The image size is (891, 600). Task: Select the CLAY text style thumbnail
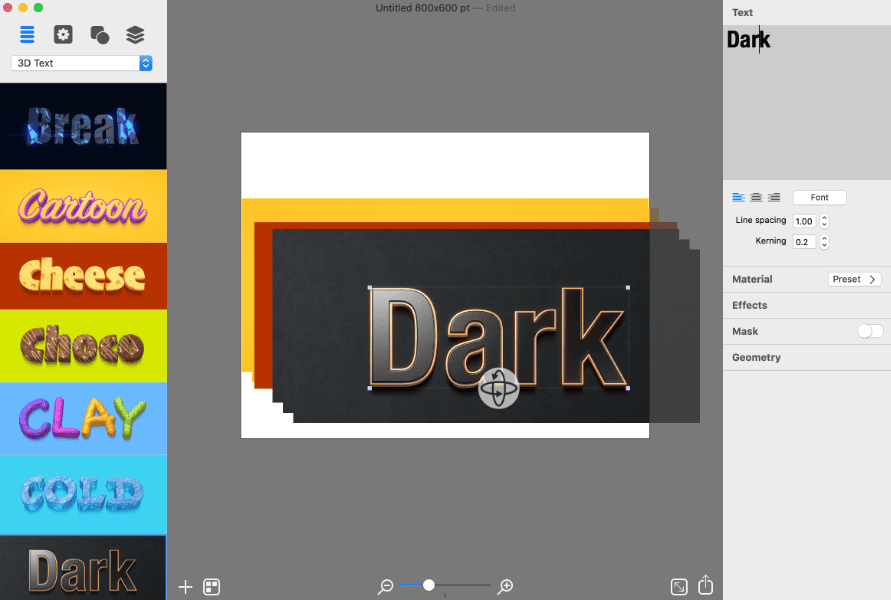click(84, 418)
